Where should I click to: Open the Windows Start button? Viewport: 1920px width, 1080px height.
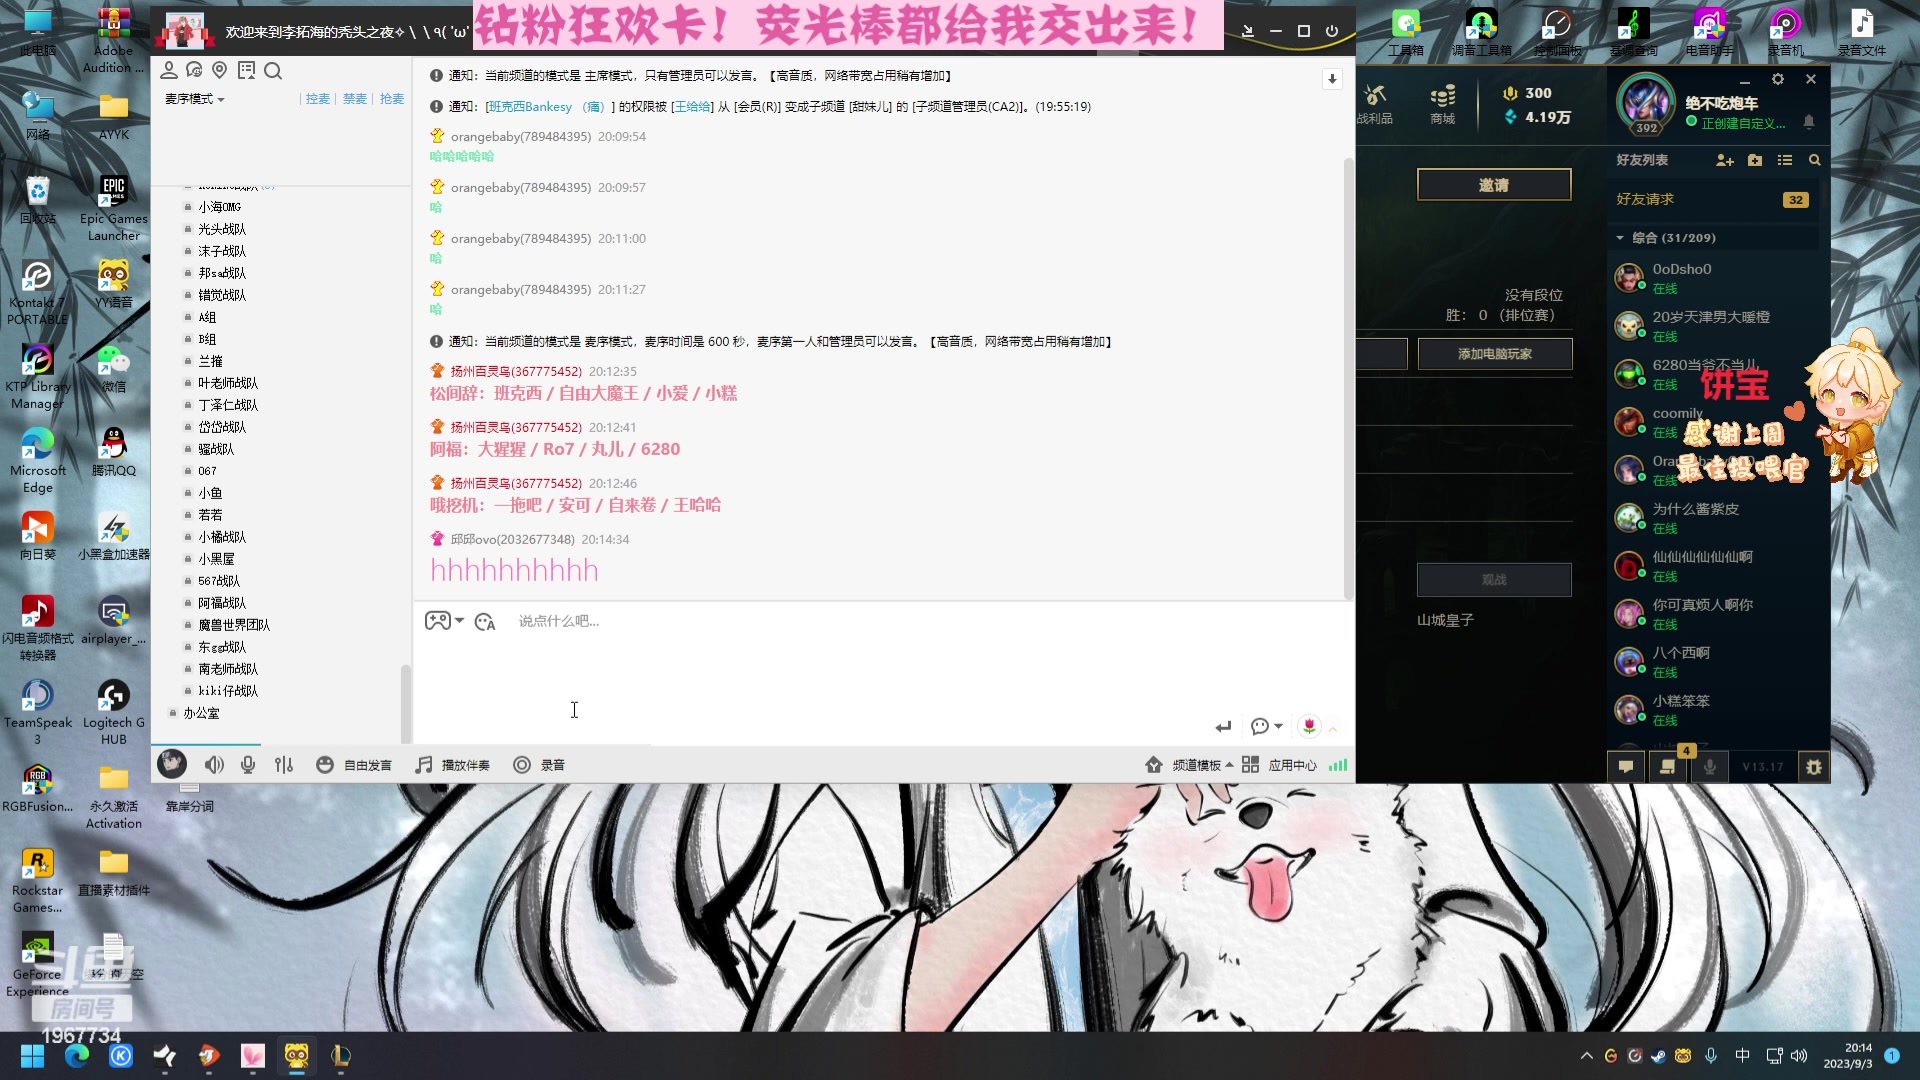tap(32, 1056)
